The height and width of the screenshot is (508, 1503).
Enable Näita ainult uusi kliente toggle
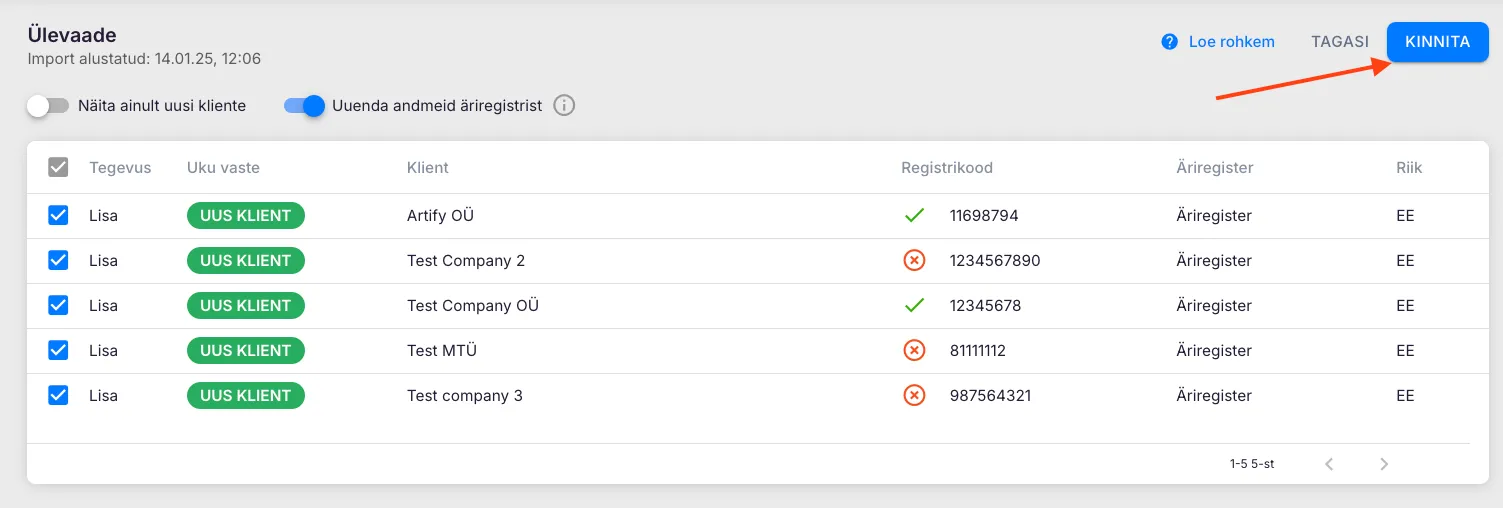(x=47, y=105)
